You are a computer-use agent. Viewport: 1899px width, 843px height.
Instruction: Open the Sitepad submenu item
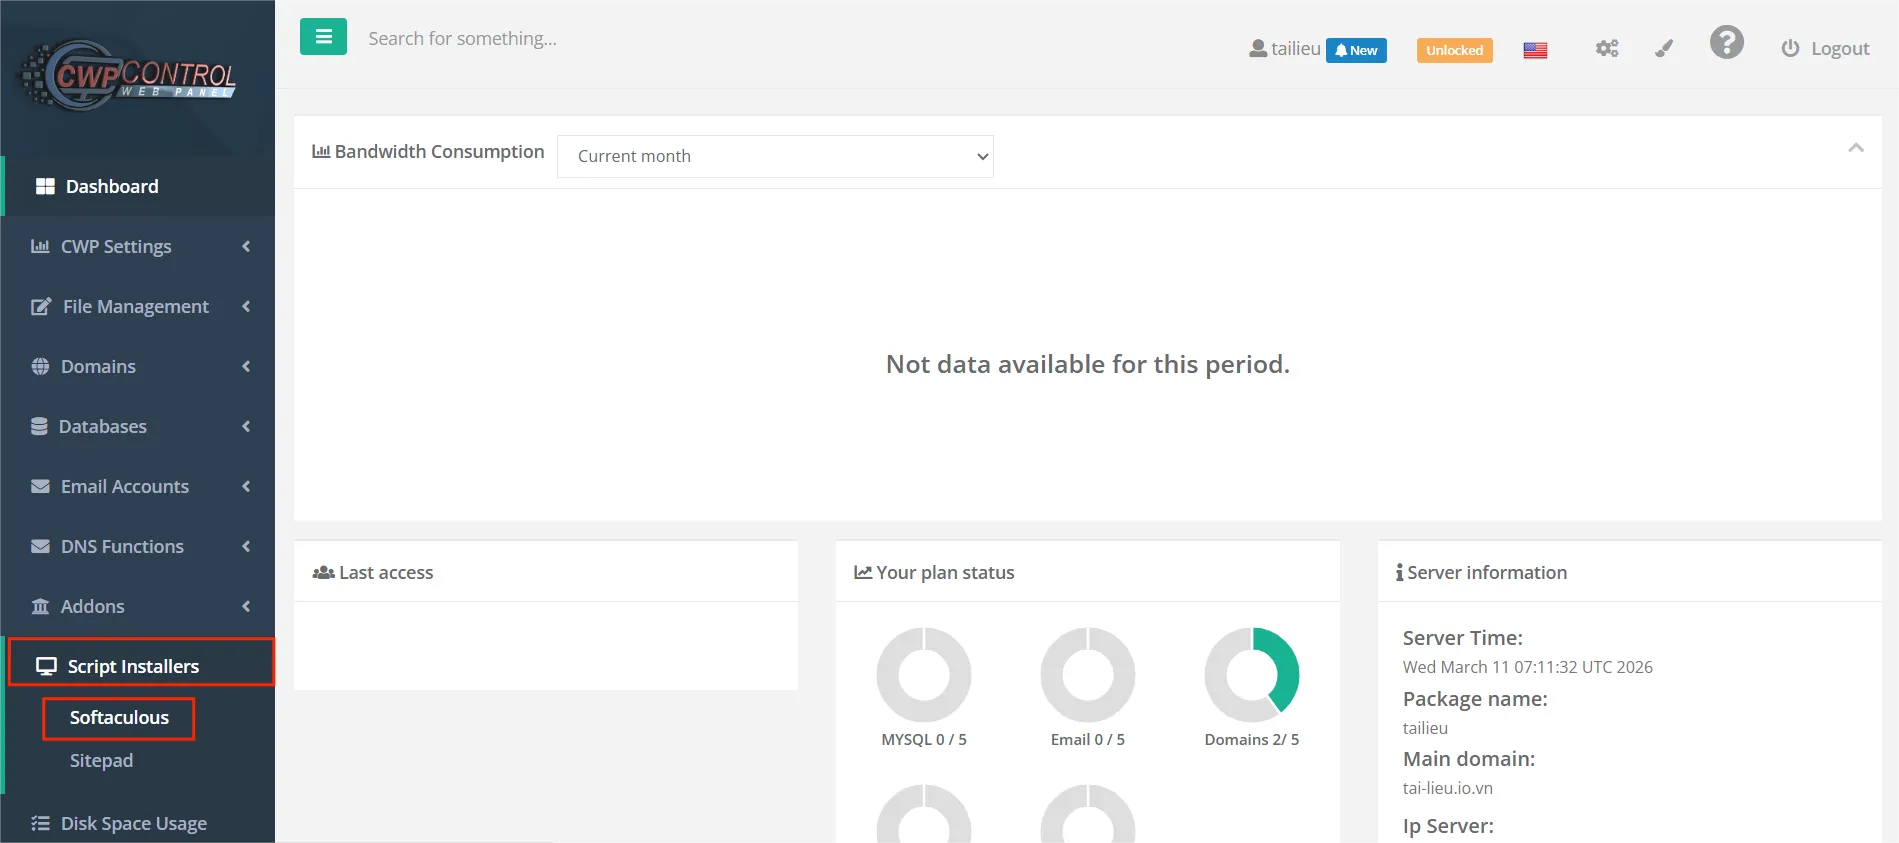[x=101, y=761]
